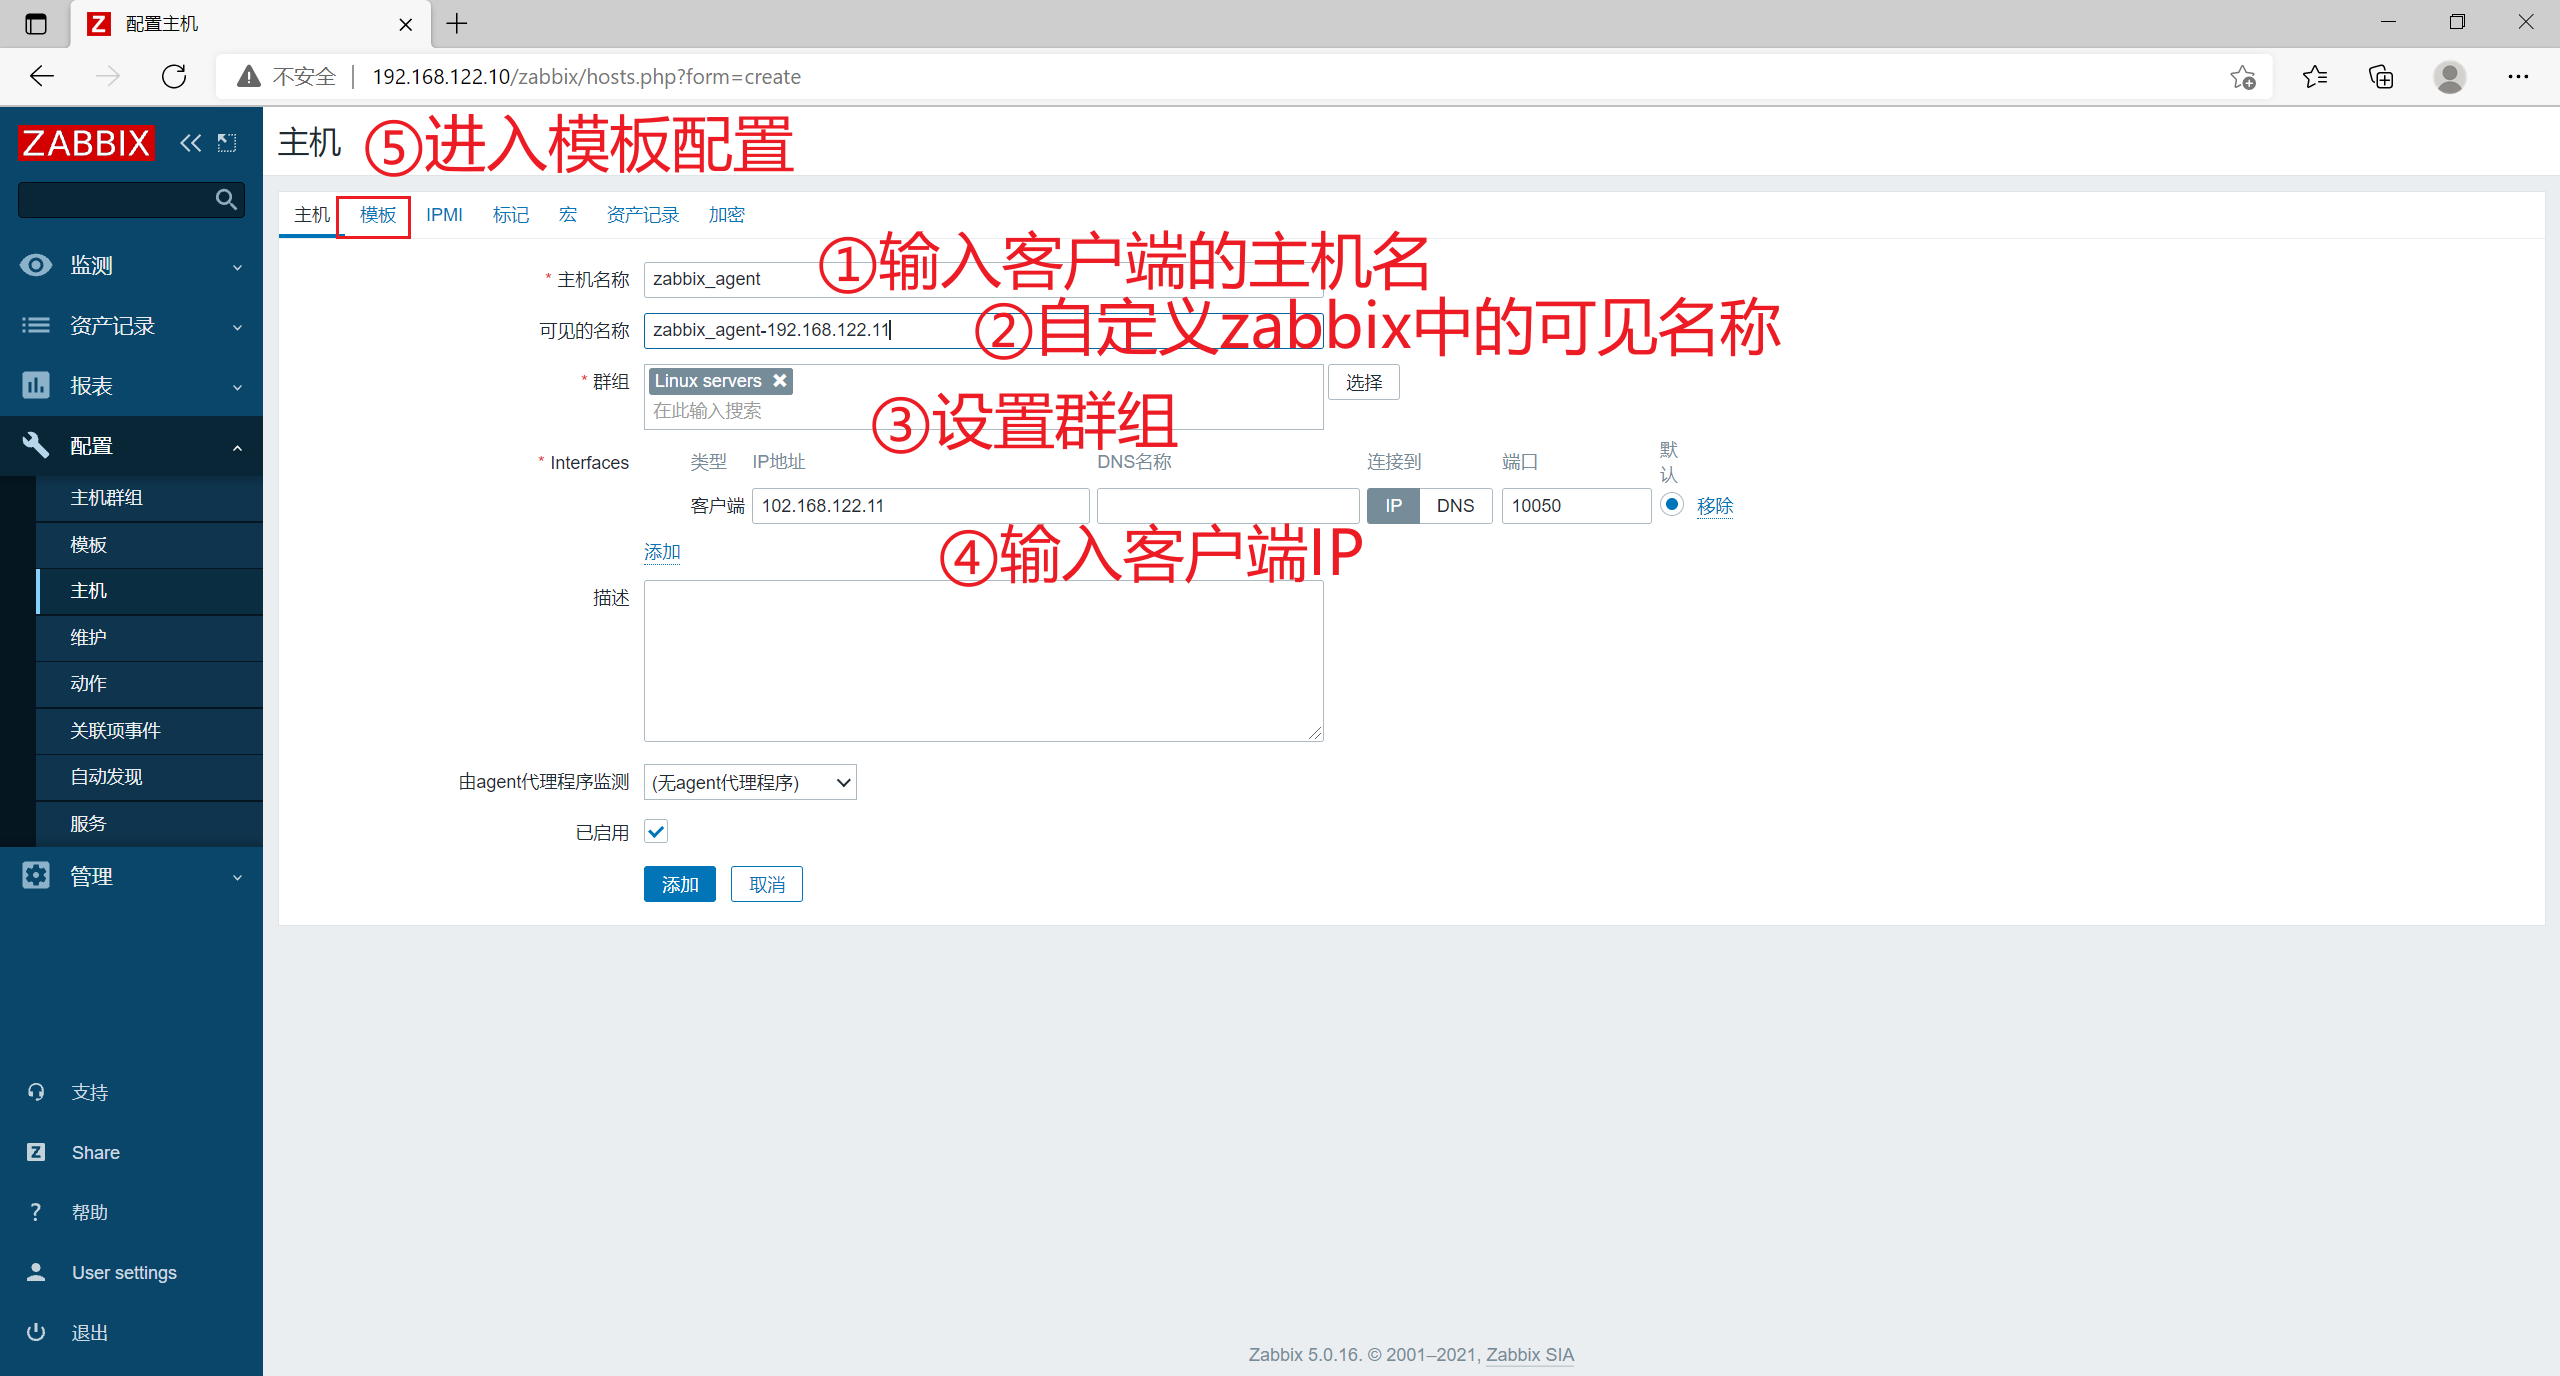Expand the 资产记录 sidebar section

131,325
